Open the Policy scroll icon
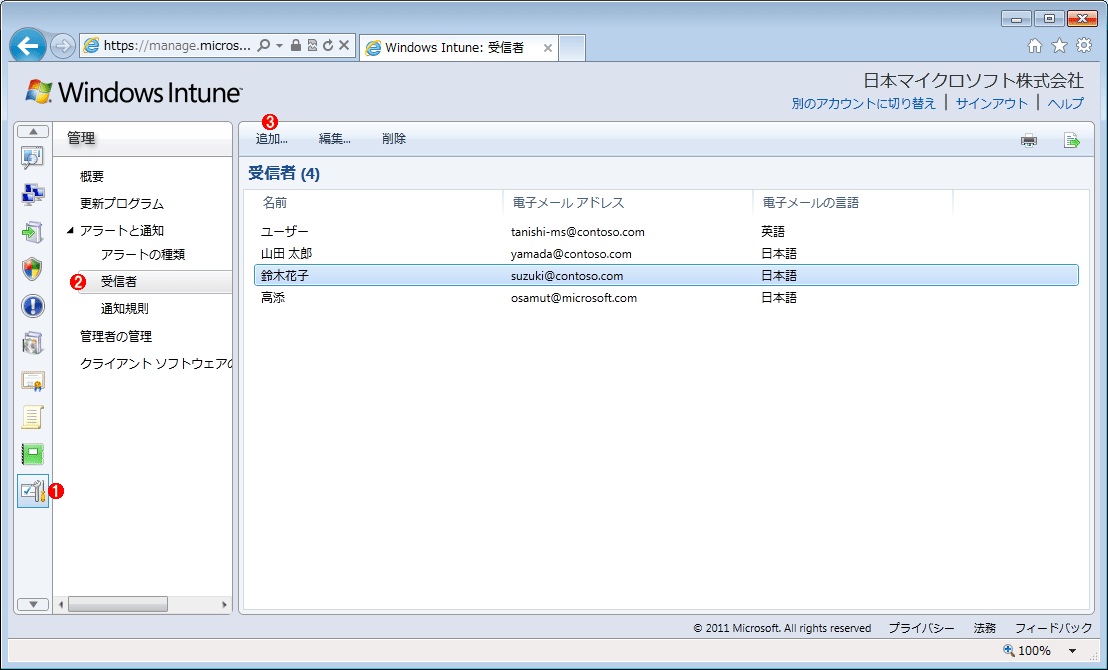Viewport: 1108px width, 670px height. point(33,417)
